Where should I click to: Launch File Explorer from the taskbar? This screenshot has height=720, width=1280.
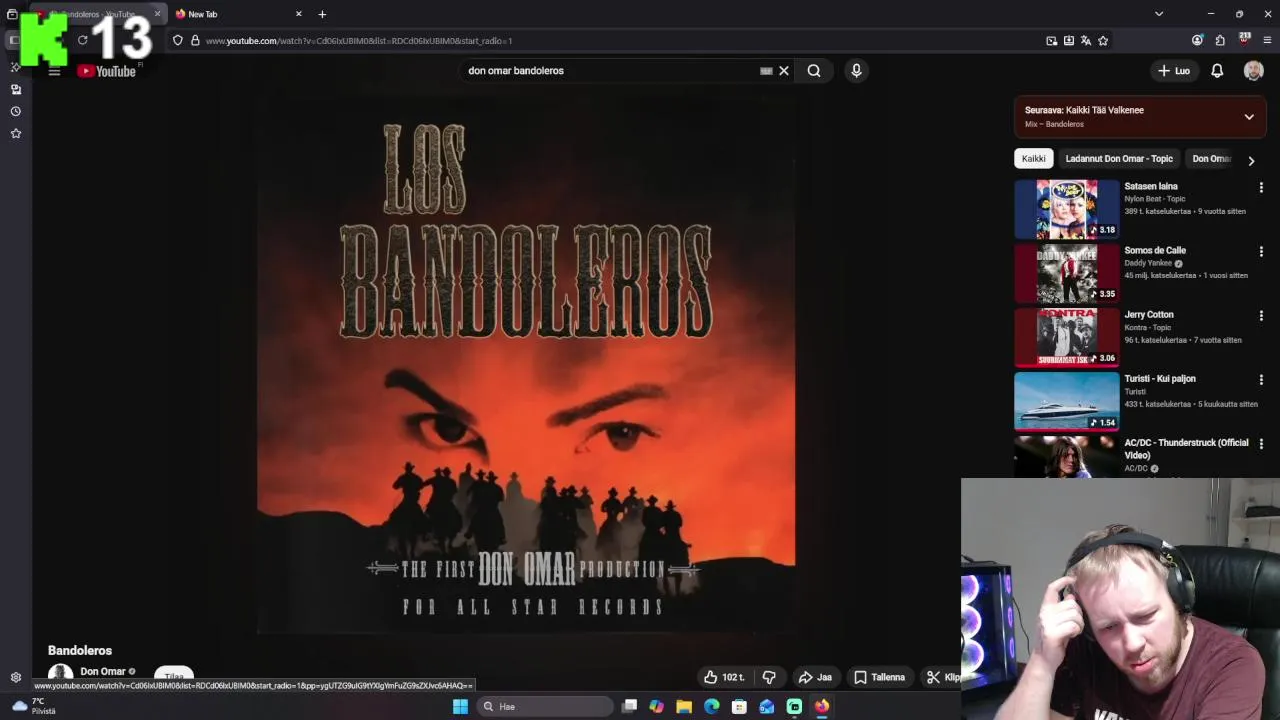click(x=684, y=706)
